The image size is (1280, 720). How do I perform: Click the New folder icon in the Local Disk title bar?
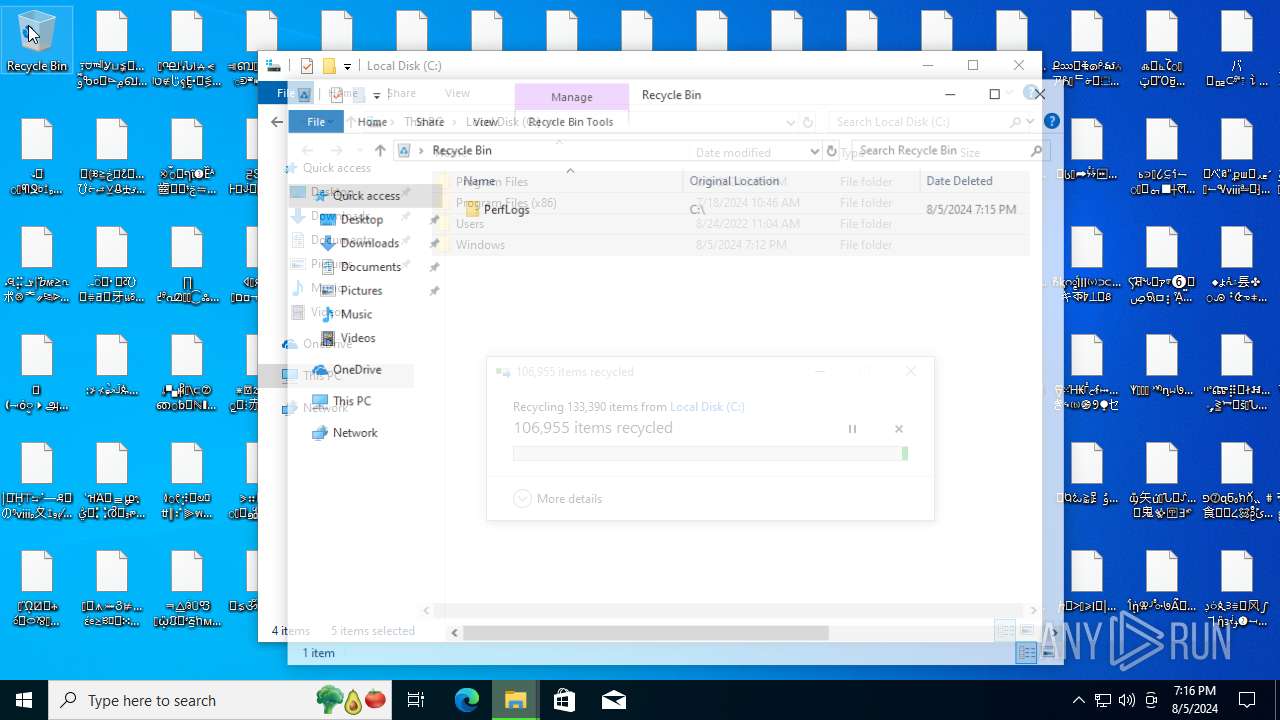click(328, 66)
